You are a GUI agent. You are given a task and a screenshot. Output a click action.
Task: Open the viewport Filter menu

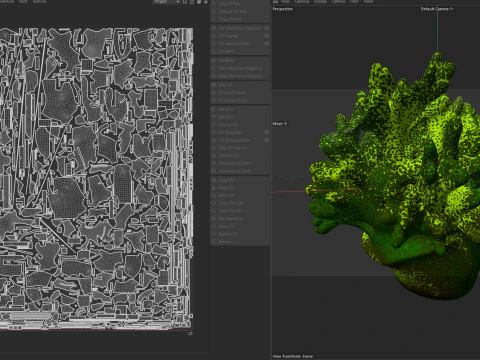(x=354, y=2)
